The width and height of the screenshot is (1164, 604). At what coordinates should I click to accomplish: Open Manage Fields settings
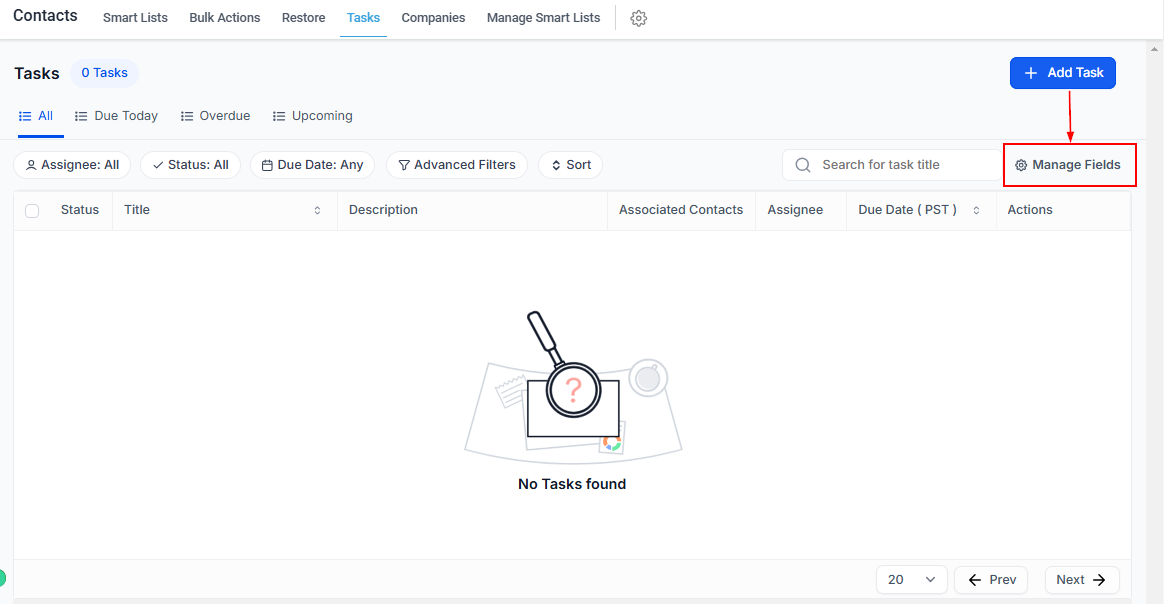click(x=1068, y=165)
